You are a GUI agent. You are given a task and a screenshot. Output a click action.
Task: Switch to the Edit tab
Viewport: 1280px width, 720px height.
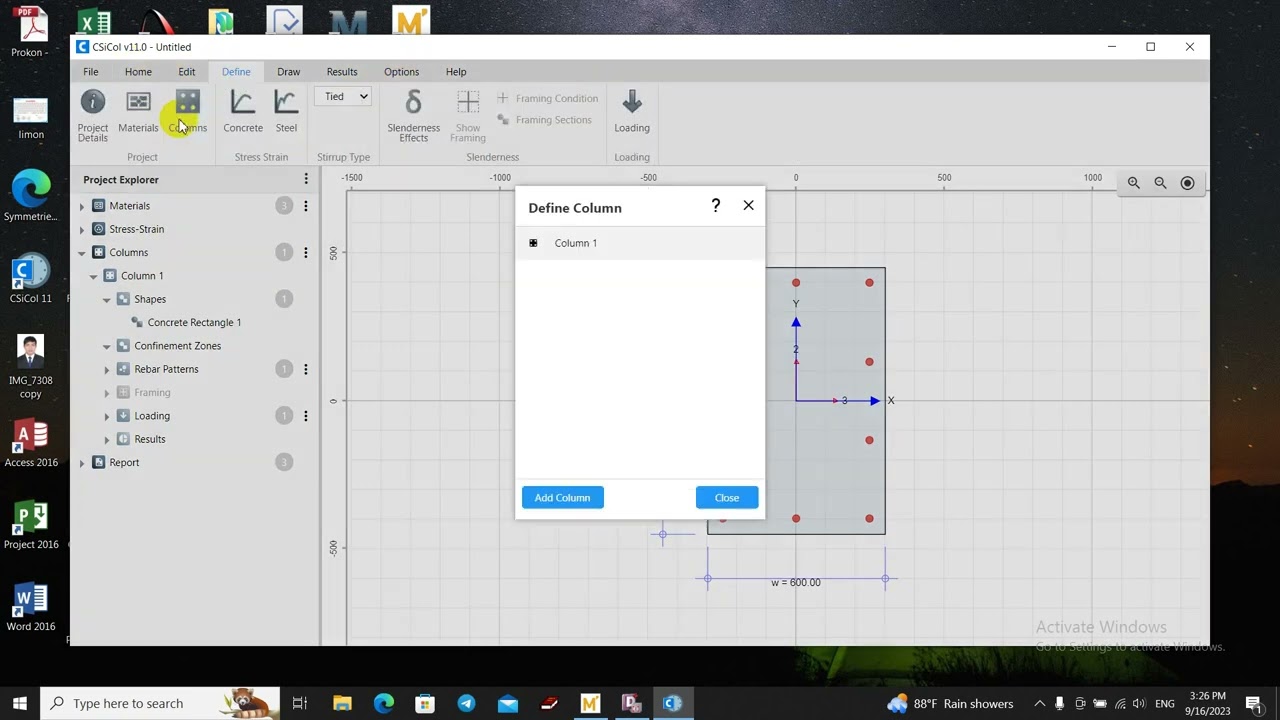click(187, 72)
